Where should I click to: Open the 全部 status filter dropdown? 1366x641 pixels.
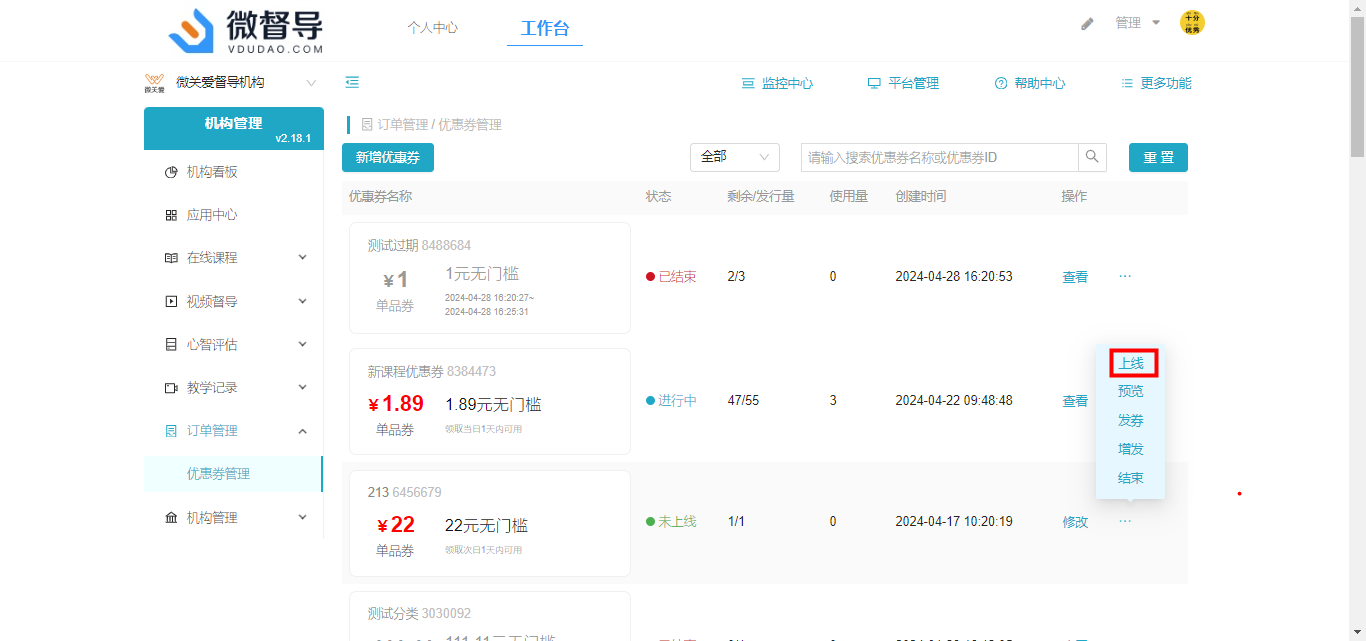[x=735, y=157]
